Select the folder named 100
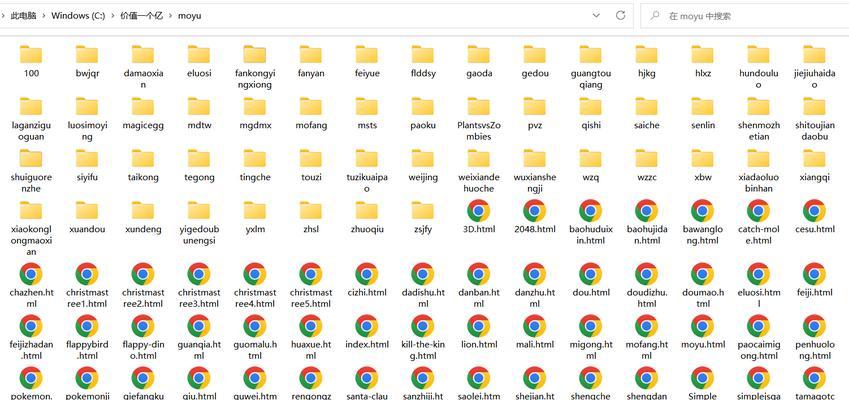Screen dimensions: 849x400 [31, 54]
